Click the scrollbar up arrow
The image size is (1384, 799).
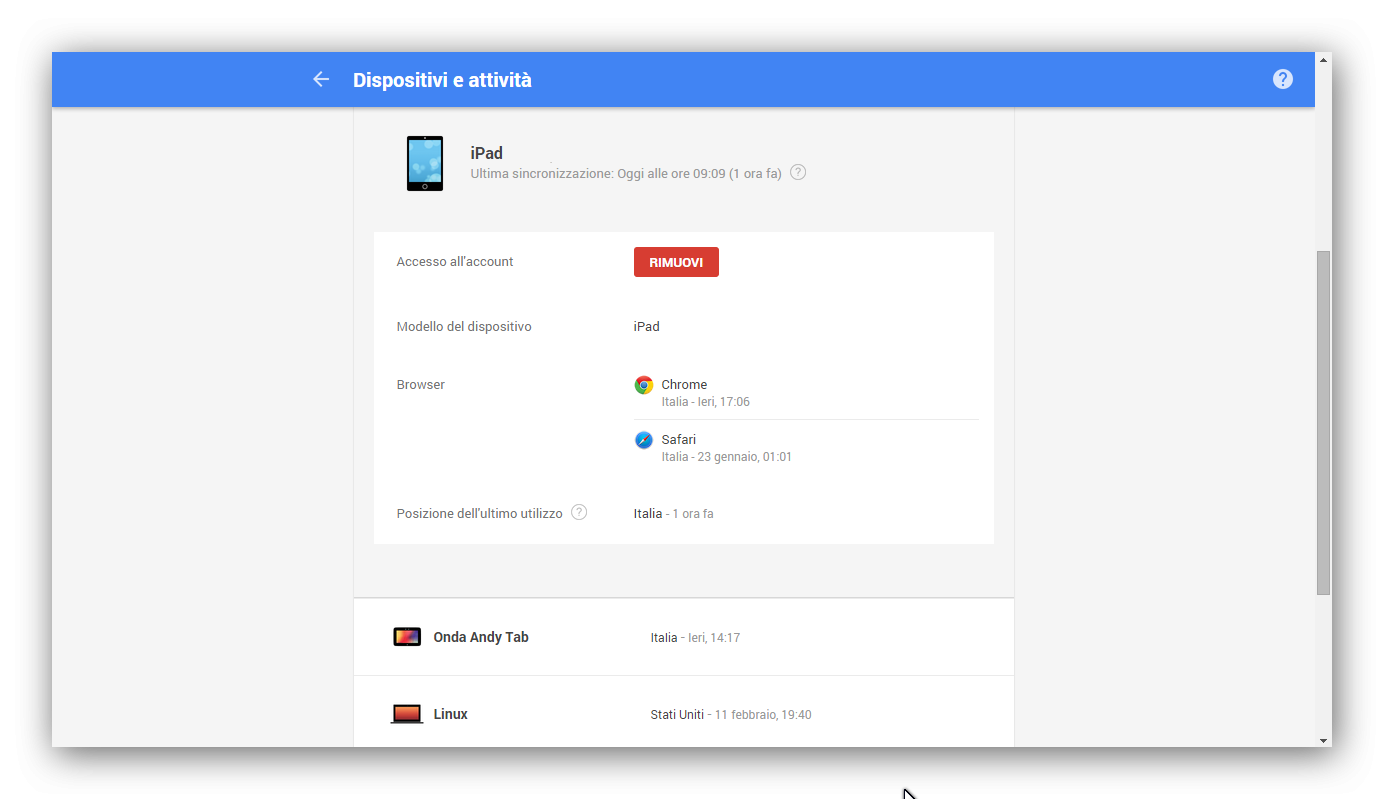pyautogui.click(x=1324, y=60)
